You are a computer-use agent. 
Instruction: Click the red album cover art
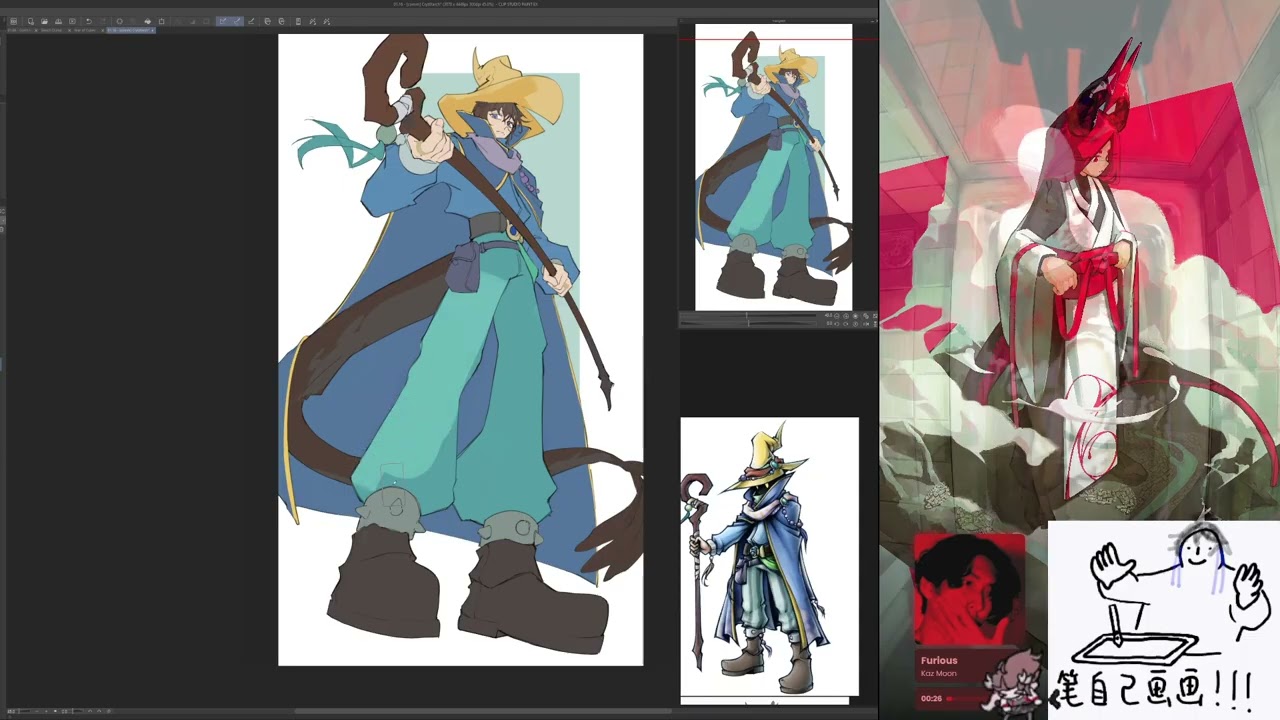click(x=969, y=589)
